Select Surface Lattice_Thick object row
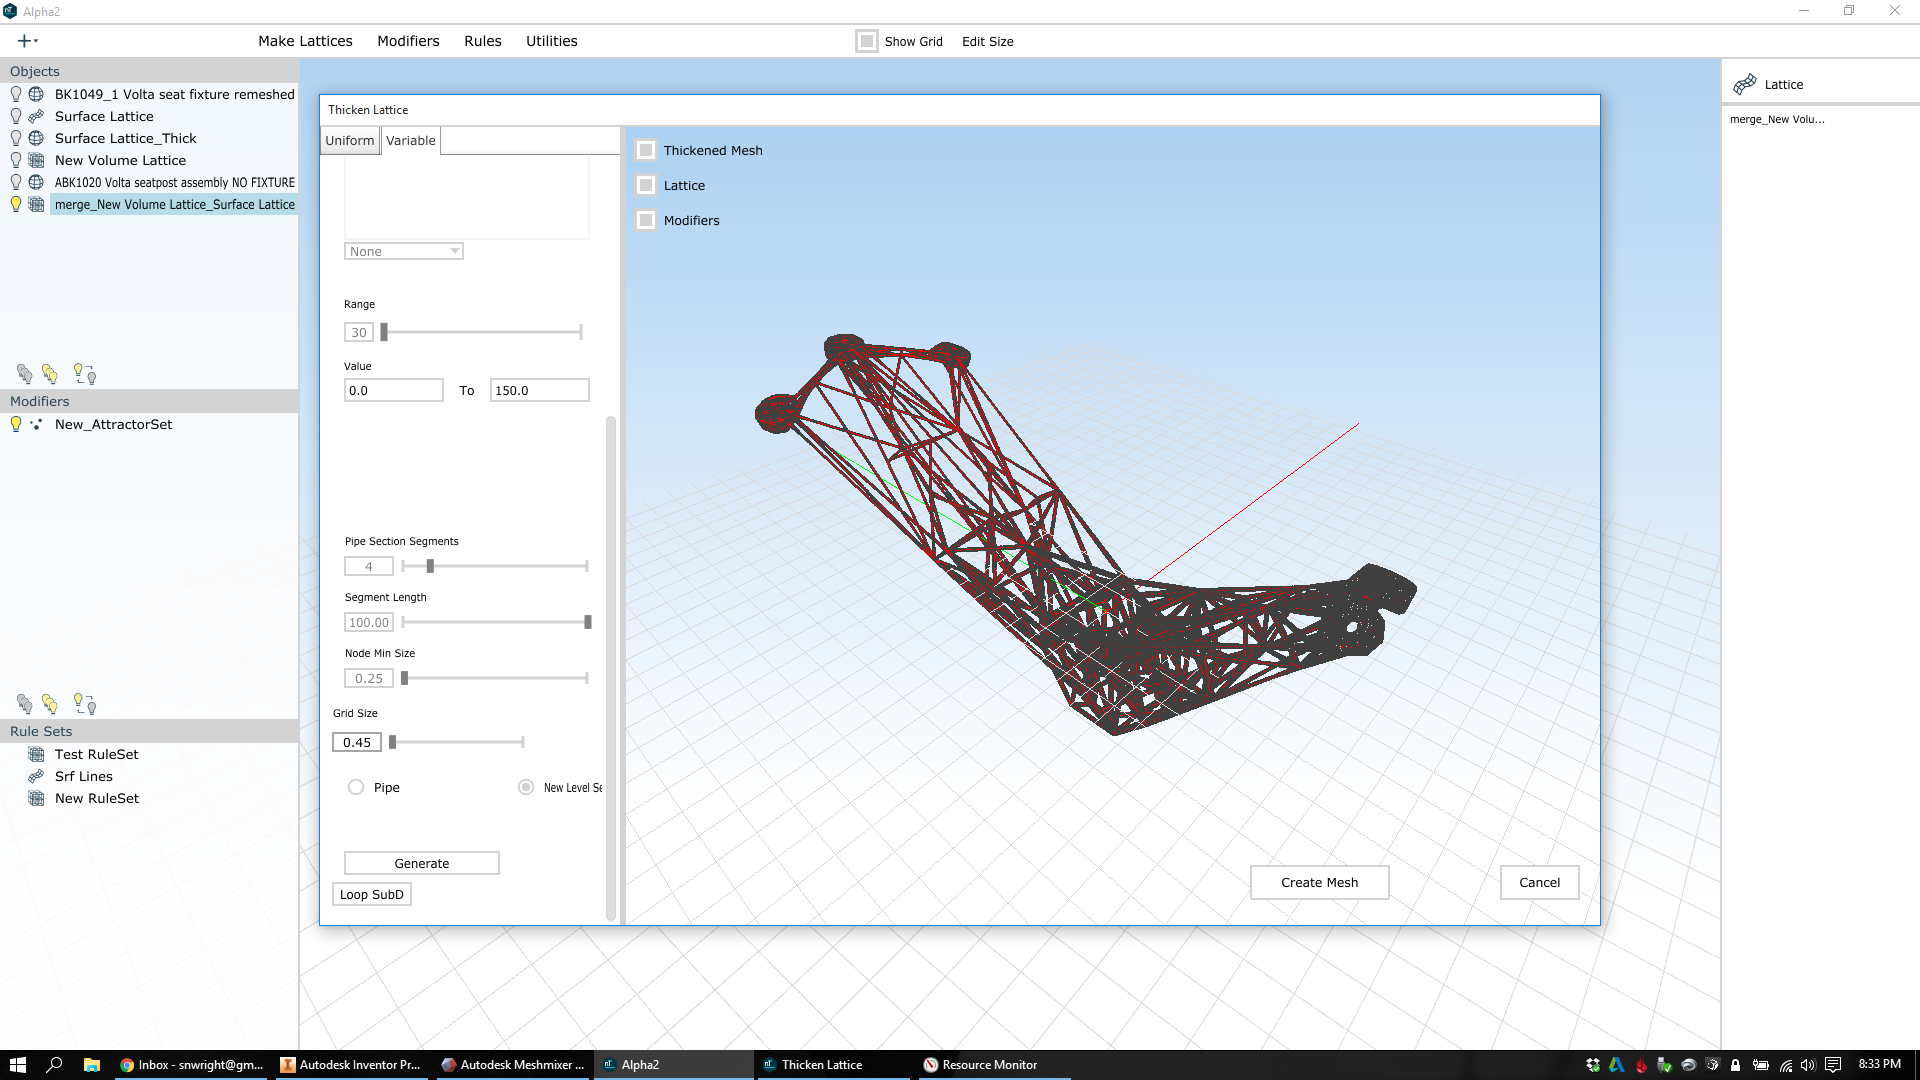Screen dimensions: 1920x1080 click(126, 138)
